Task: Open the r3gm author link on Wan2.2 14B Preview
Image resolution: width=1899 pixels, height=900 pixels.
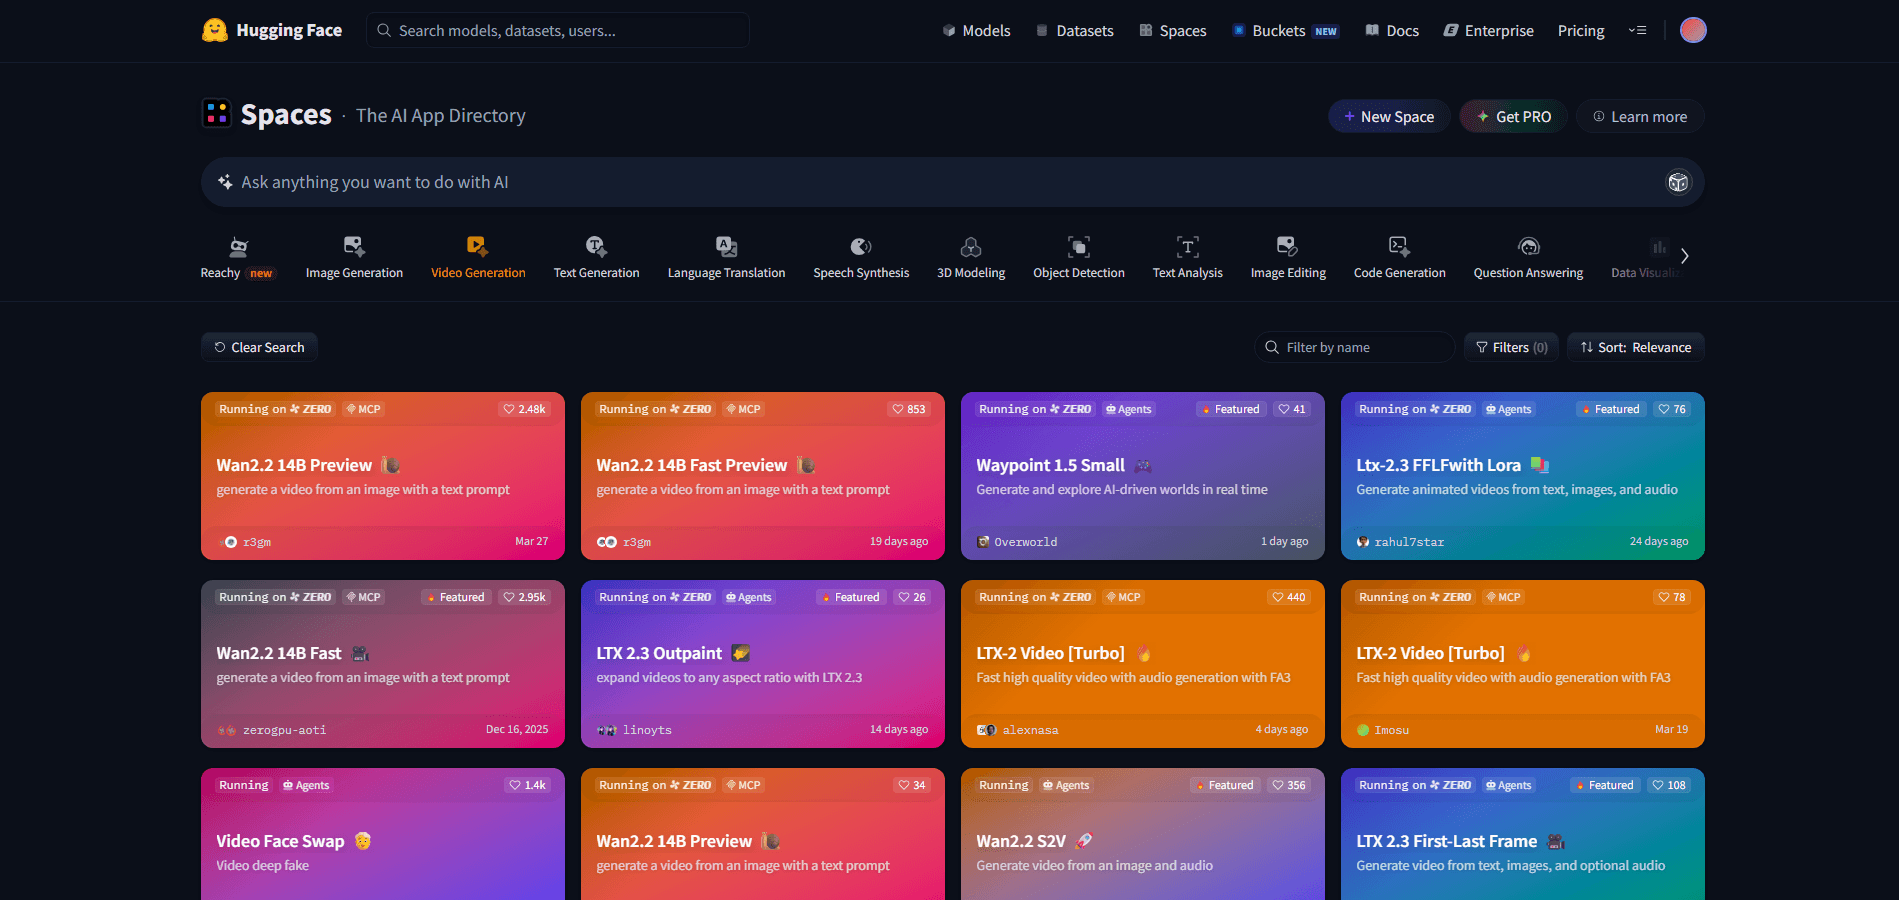Action: point(256,542)
